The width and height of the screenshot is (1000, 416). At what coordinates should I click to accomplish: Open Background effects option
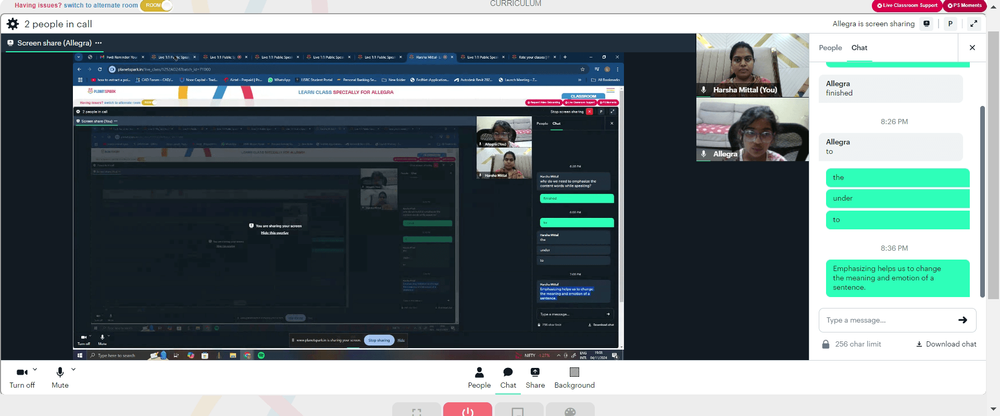[x=574, y=378]
